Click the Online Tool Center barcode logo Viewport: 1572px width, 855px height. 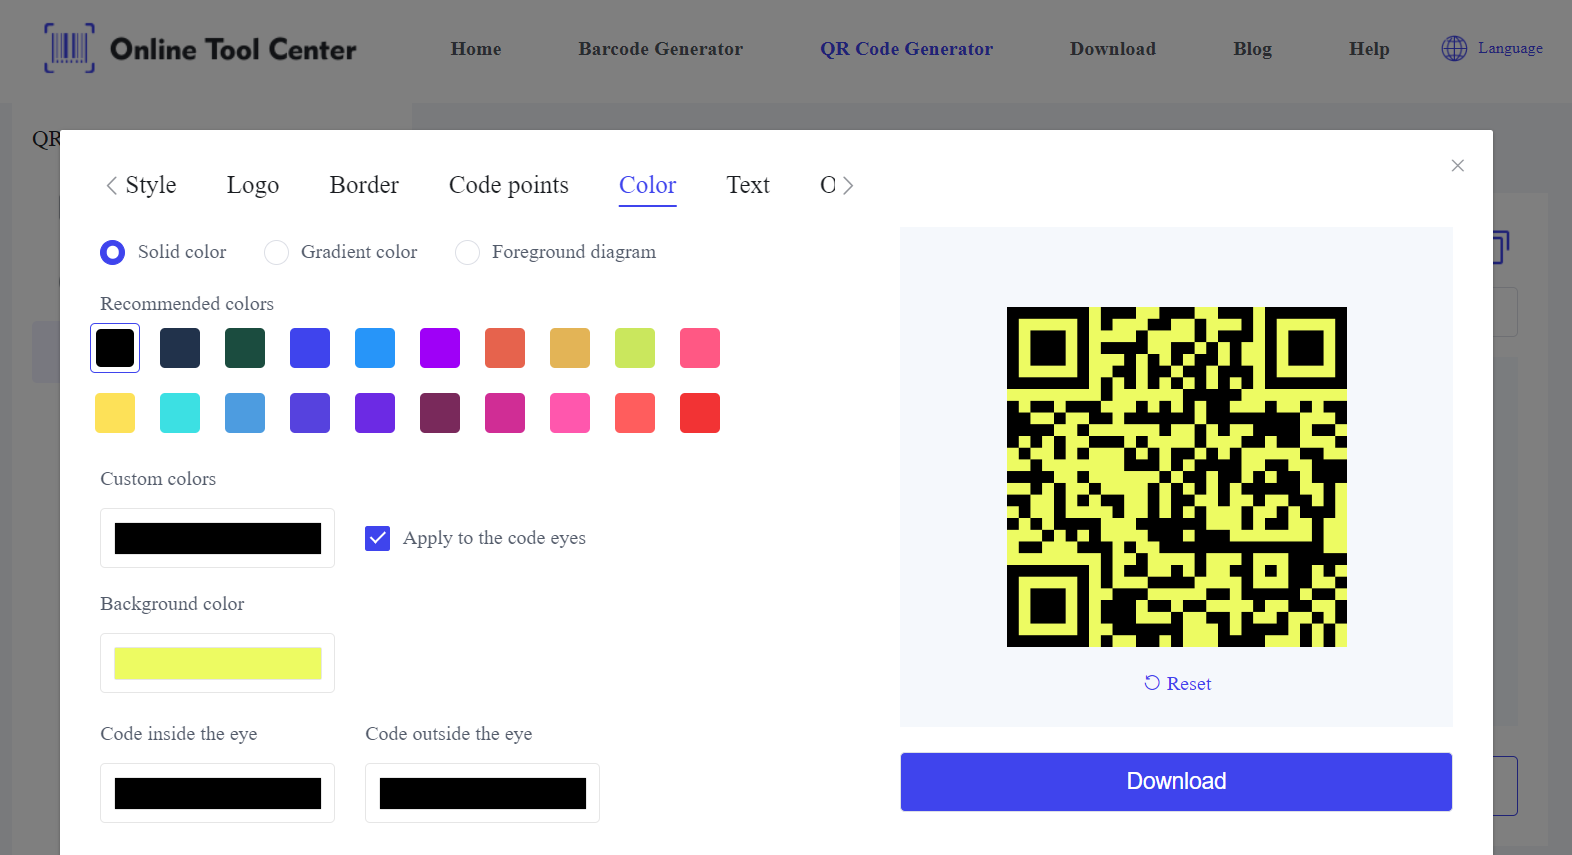[x=70, y=48]
